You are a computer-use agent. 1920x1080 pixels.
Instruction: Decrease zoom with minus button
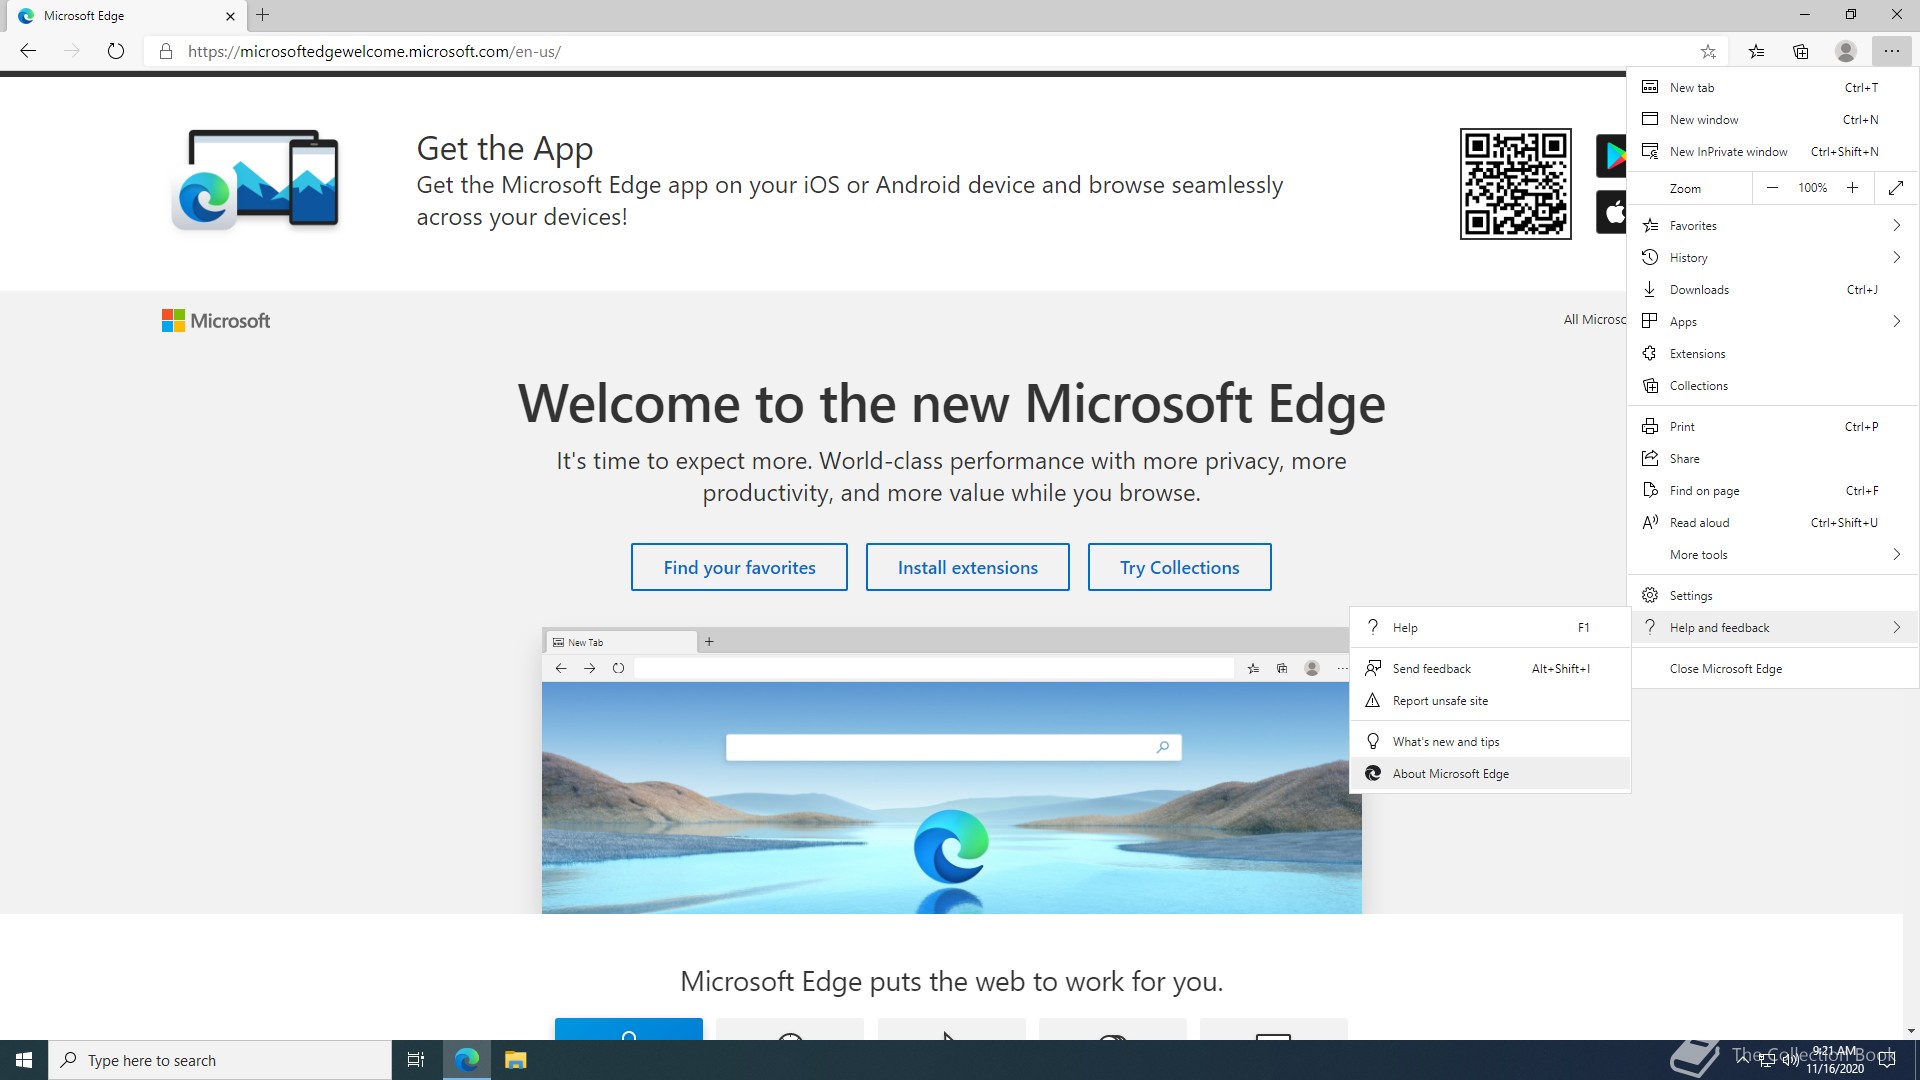click(x=1772, y=188)
